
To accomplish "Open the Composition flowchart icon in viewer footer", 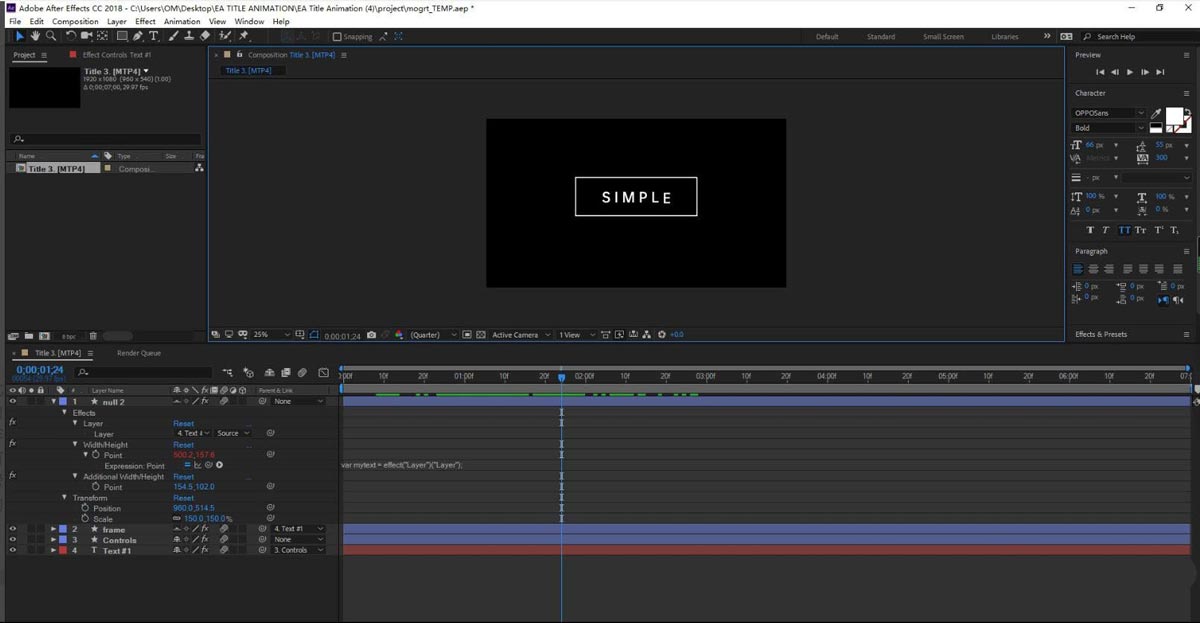I will (x=646, y=335).
